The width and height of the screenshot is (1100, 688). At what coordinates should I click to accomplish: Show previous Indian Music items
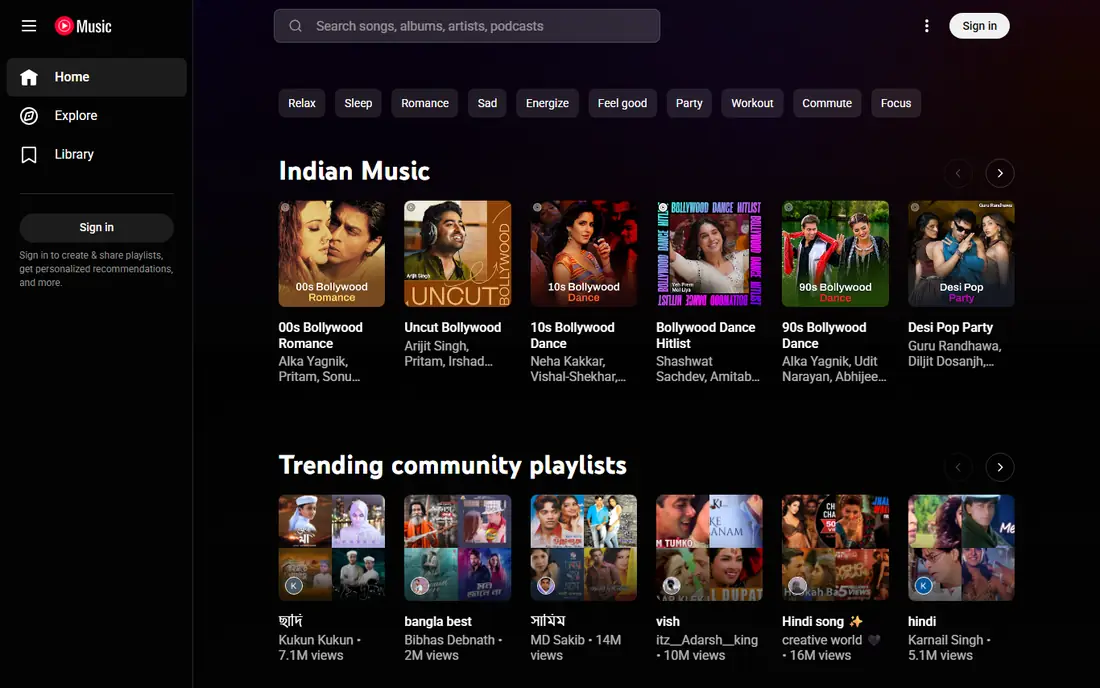pyautogui.click(x=958, y=173)
